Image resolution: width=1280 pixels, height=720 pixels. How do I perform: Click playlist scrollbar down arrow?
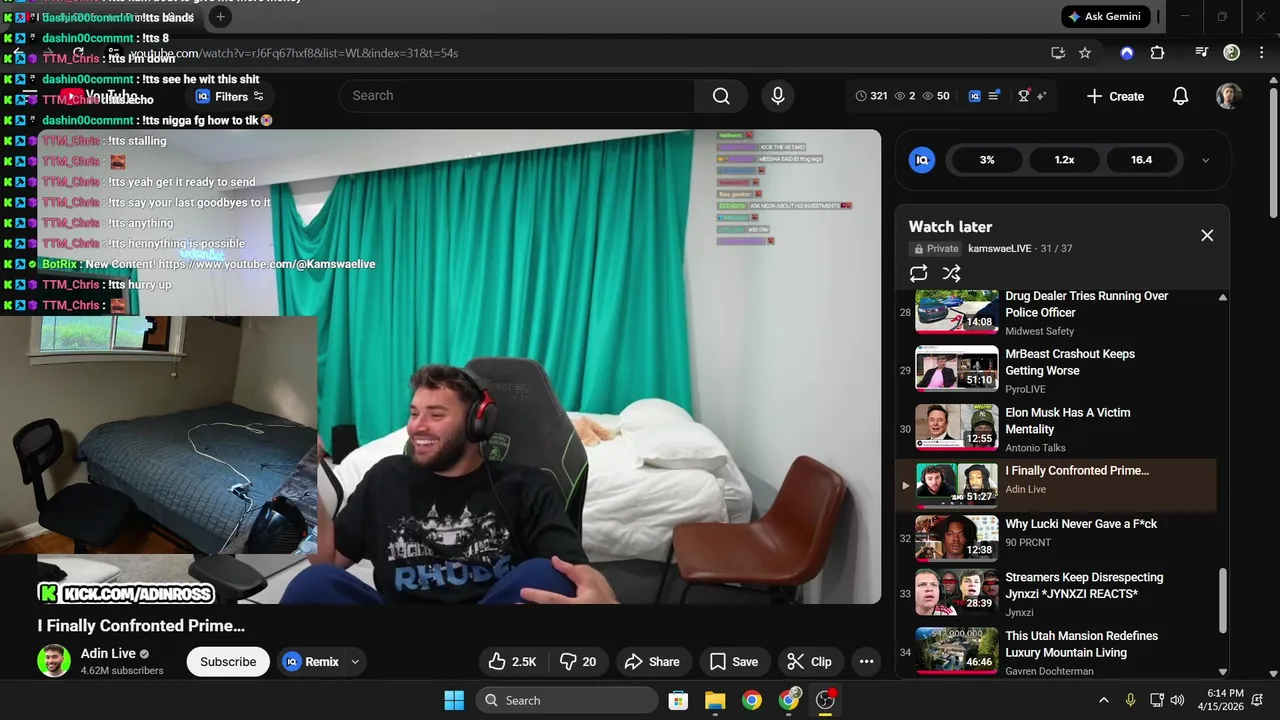(1222, 672)
